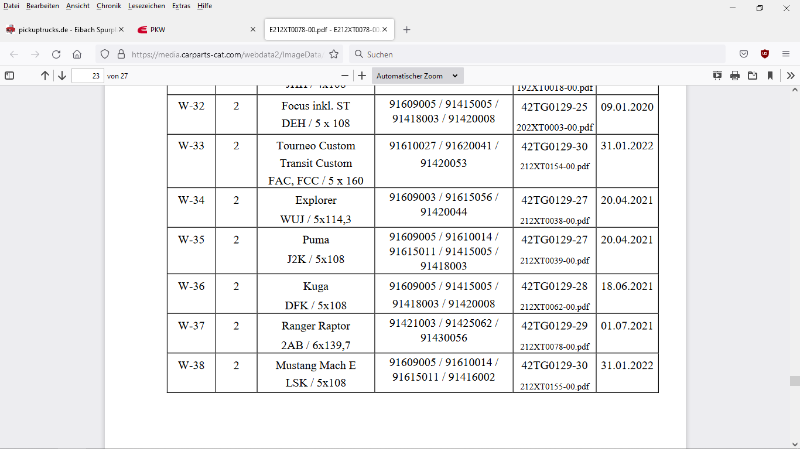The width and height of the screenshot is (800, 449).
Task: Click the text 'Mustang Mach E'
Action: pyautogui.click(x=316, y=365)
